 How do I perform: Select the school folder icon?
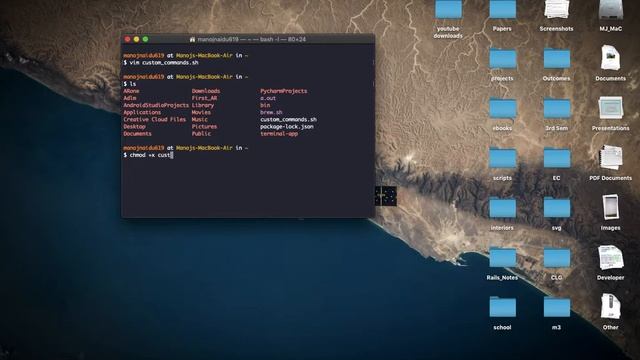click(x=502, y=307)
